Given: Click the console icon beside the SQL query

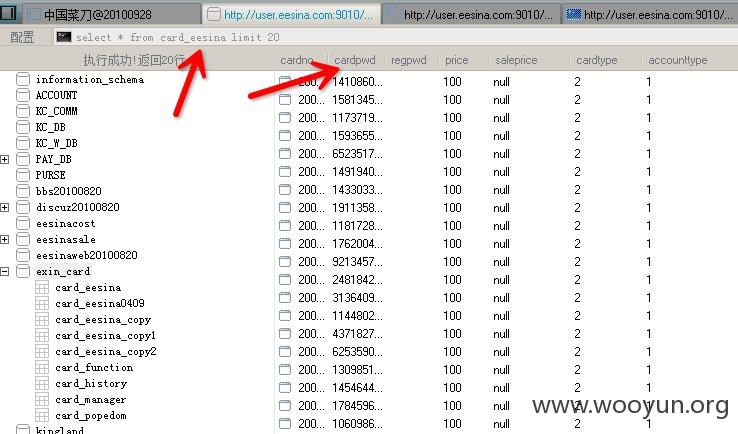Looking at the screenshot, I should click(64, 37).
